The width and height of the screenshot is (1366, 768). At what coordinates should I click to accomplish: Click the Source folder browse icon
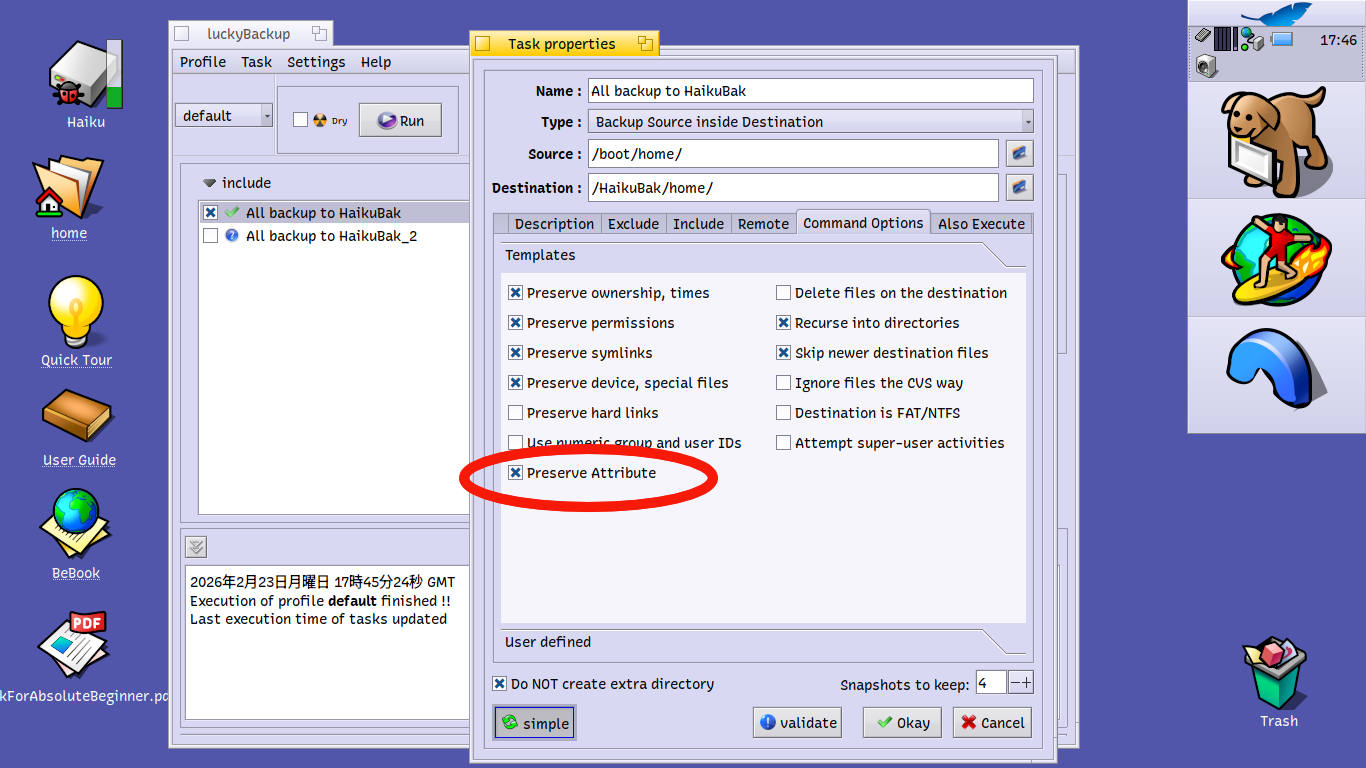(x=1019, y=154)
